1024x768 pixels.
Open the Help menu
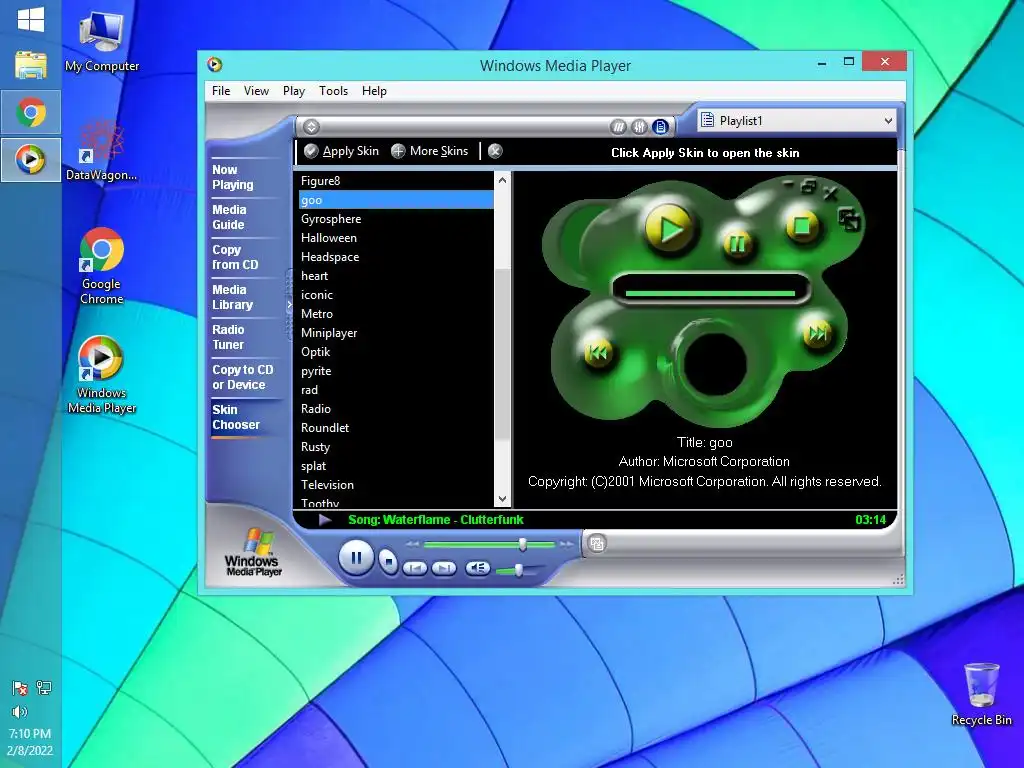click(374, 91)
